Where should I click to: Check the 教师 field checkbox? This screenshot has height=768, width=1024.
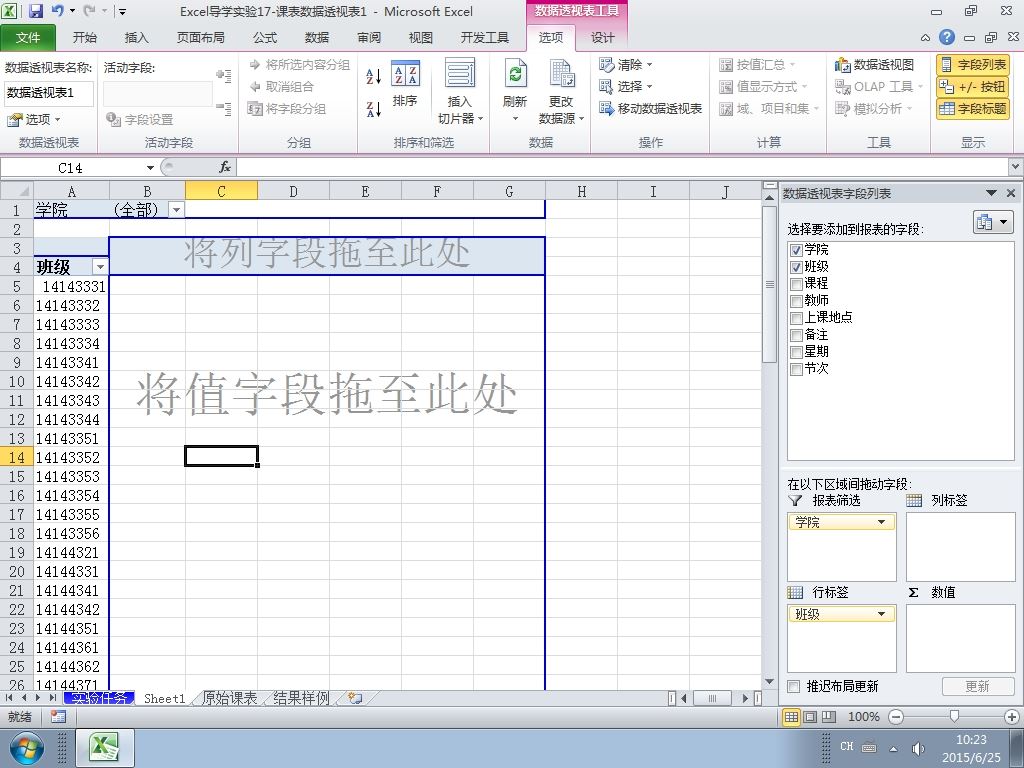[x=796, y=300]
